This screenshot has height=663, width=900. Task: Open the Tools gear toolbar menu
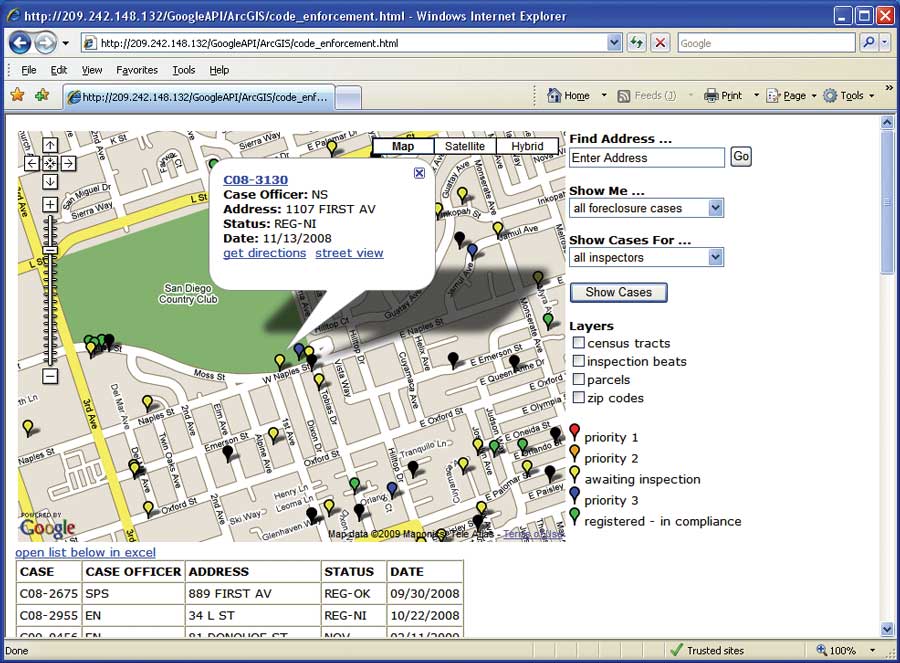848,95
